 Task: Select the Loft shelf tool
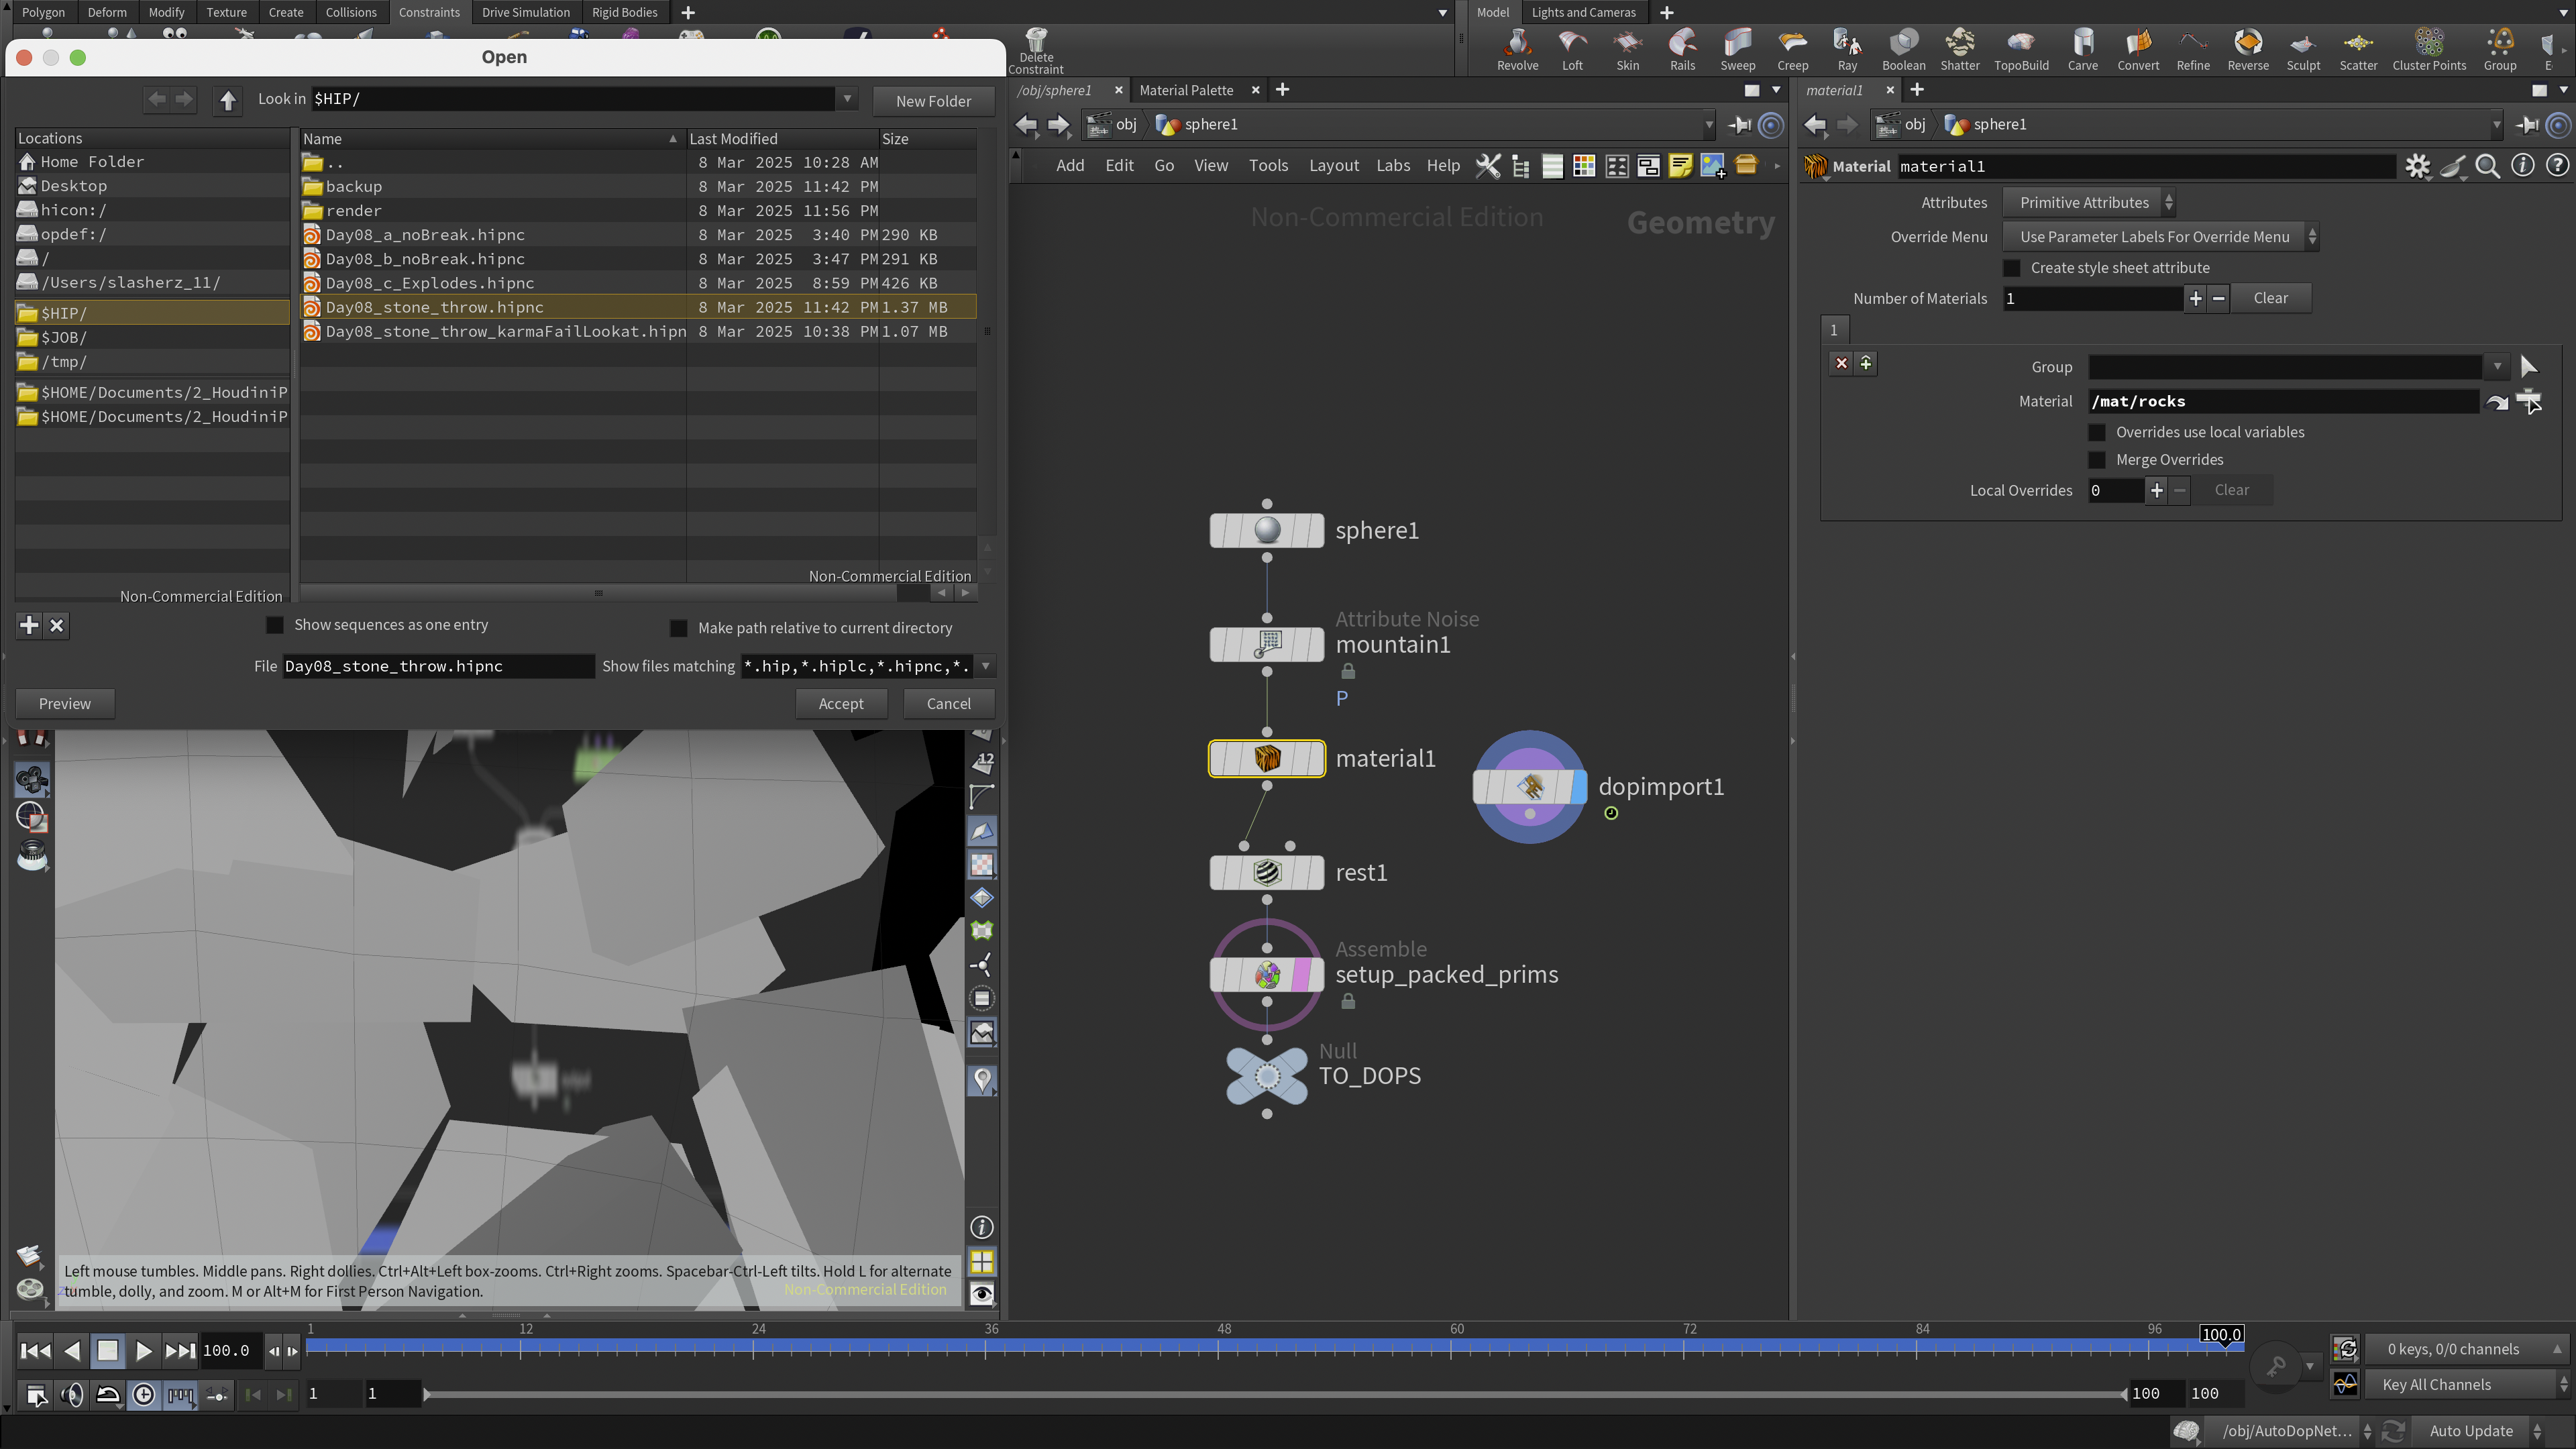1572,50
